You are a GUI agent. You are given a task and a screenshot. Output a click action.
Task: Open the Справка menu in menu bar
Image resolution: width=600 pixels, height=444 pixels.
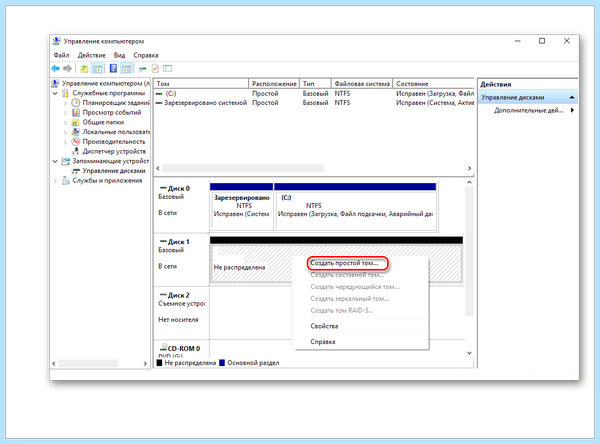(x=146, y=55)
